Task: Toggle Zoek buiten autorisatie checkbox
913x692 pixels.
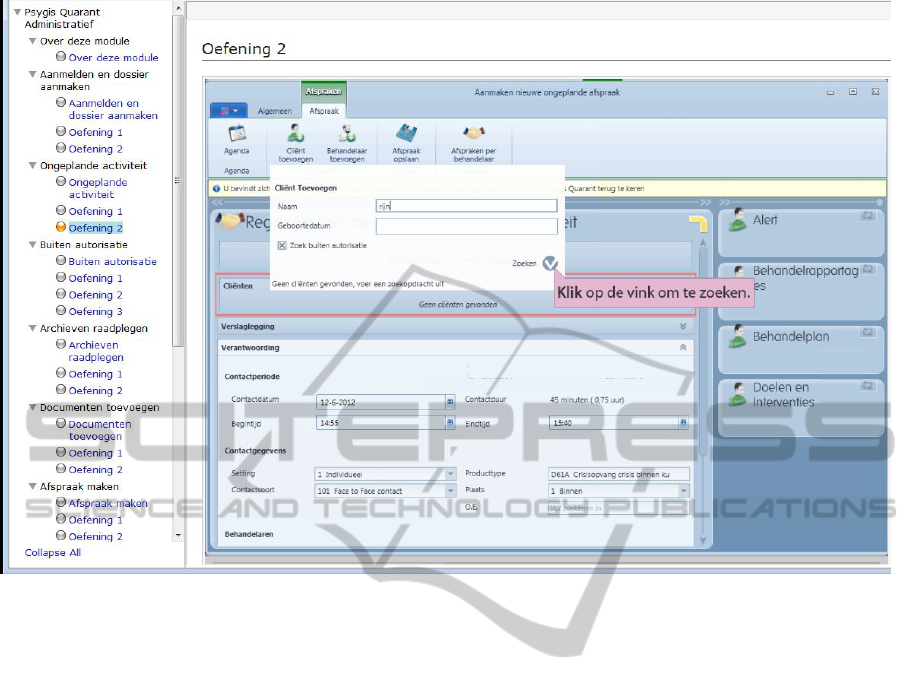Action: (x=282, y=245)
